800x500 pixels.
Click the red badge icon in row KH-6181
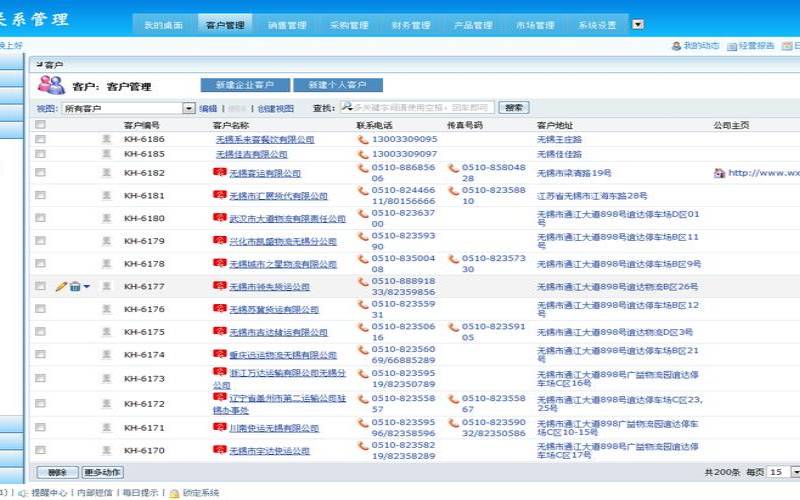(x=219, y=195)
